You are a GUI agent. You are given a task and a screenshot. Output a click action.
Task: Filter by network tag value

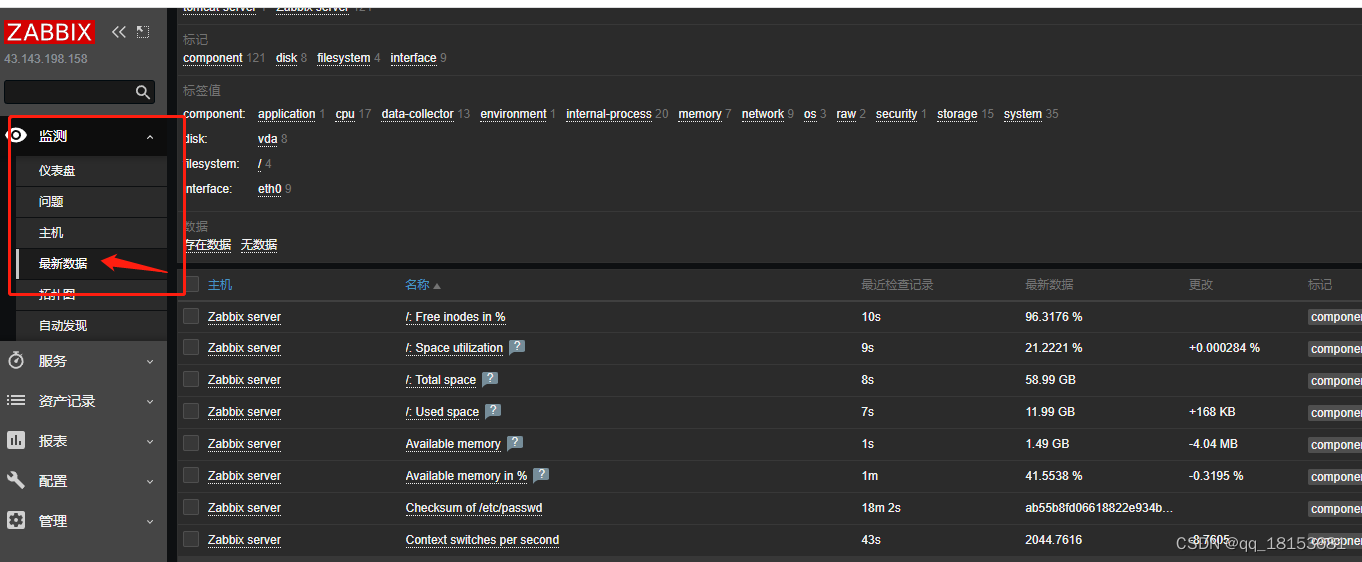(x=763, y=114)
